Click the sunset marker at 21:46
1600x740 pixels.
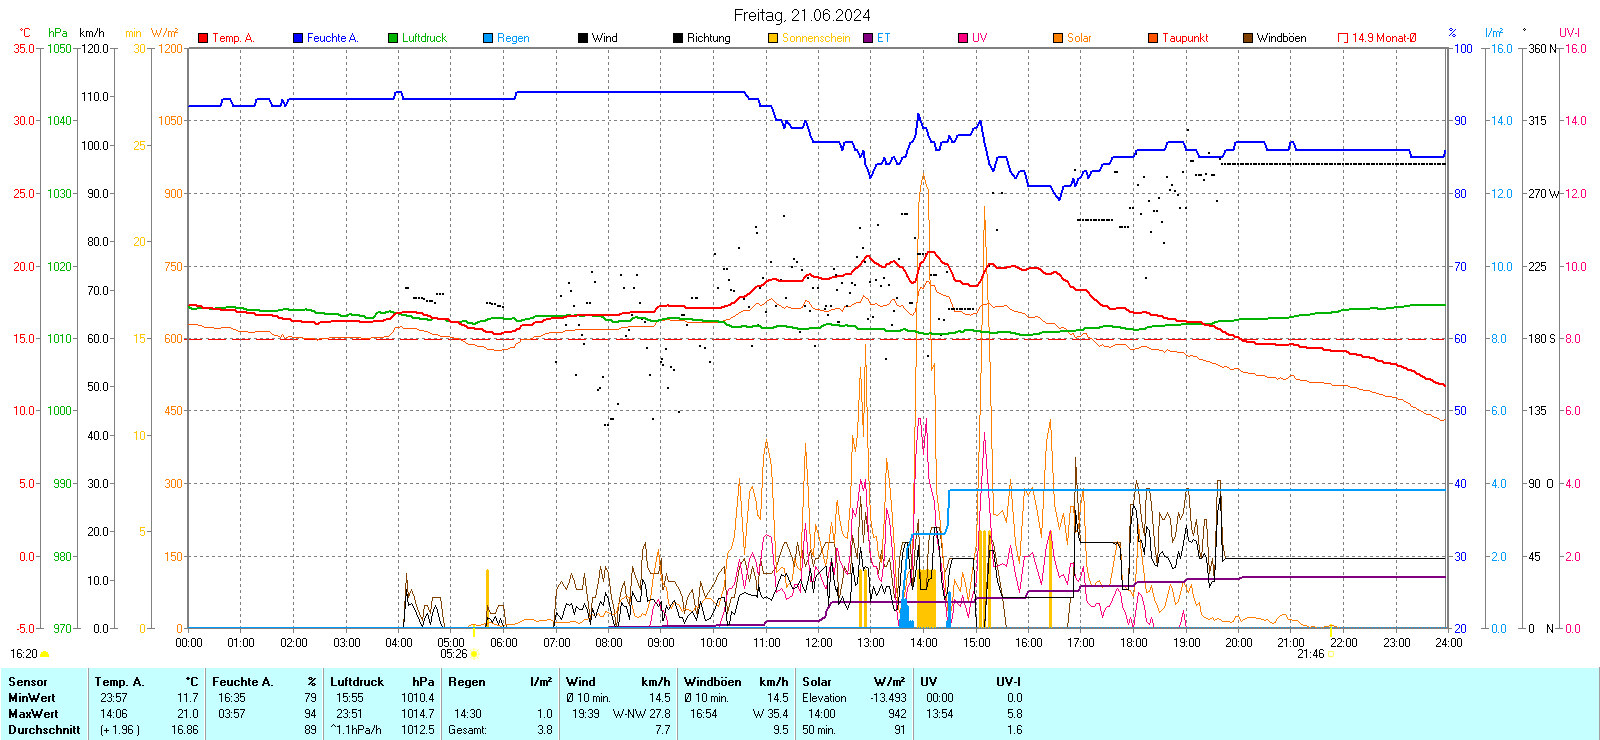point(1331,654)
